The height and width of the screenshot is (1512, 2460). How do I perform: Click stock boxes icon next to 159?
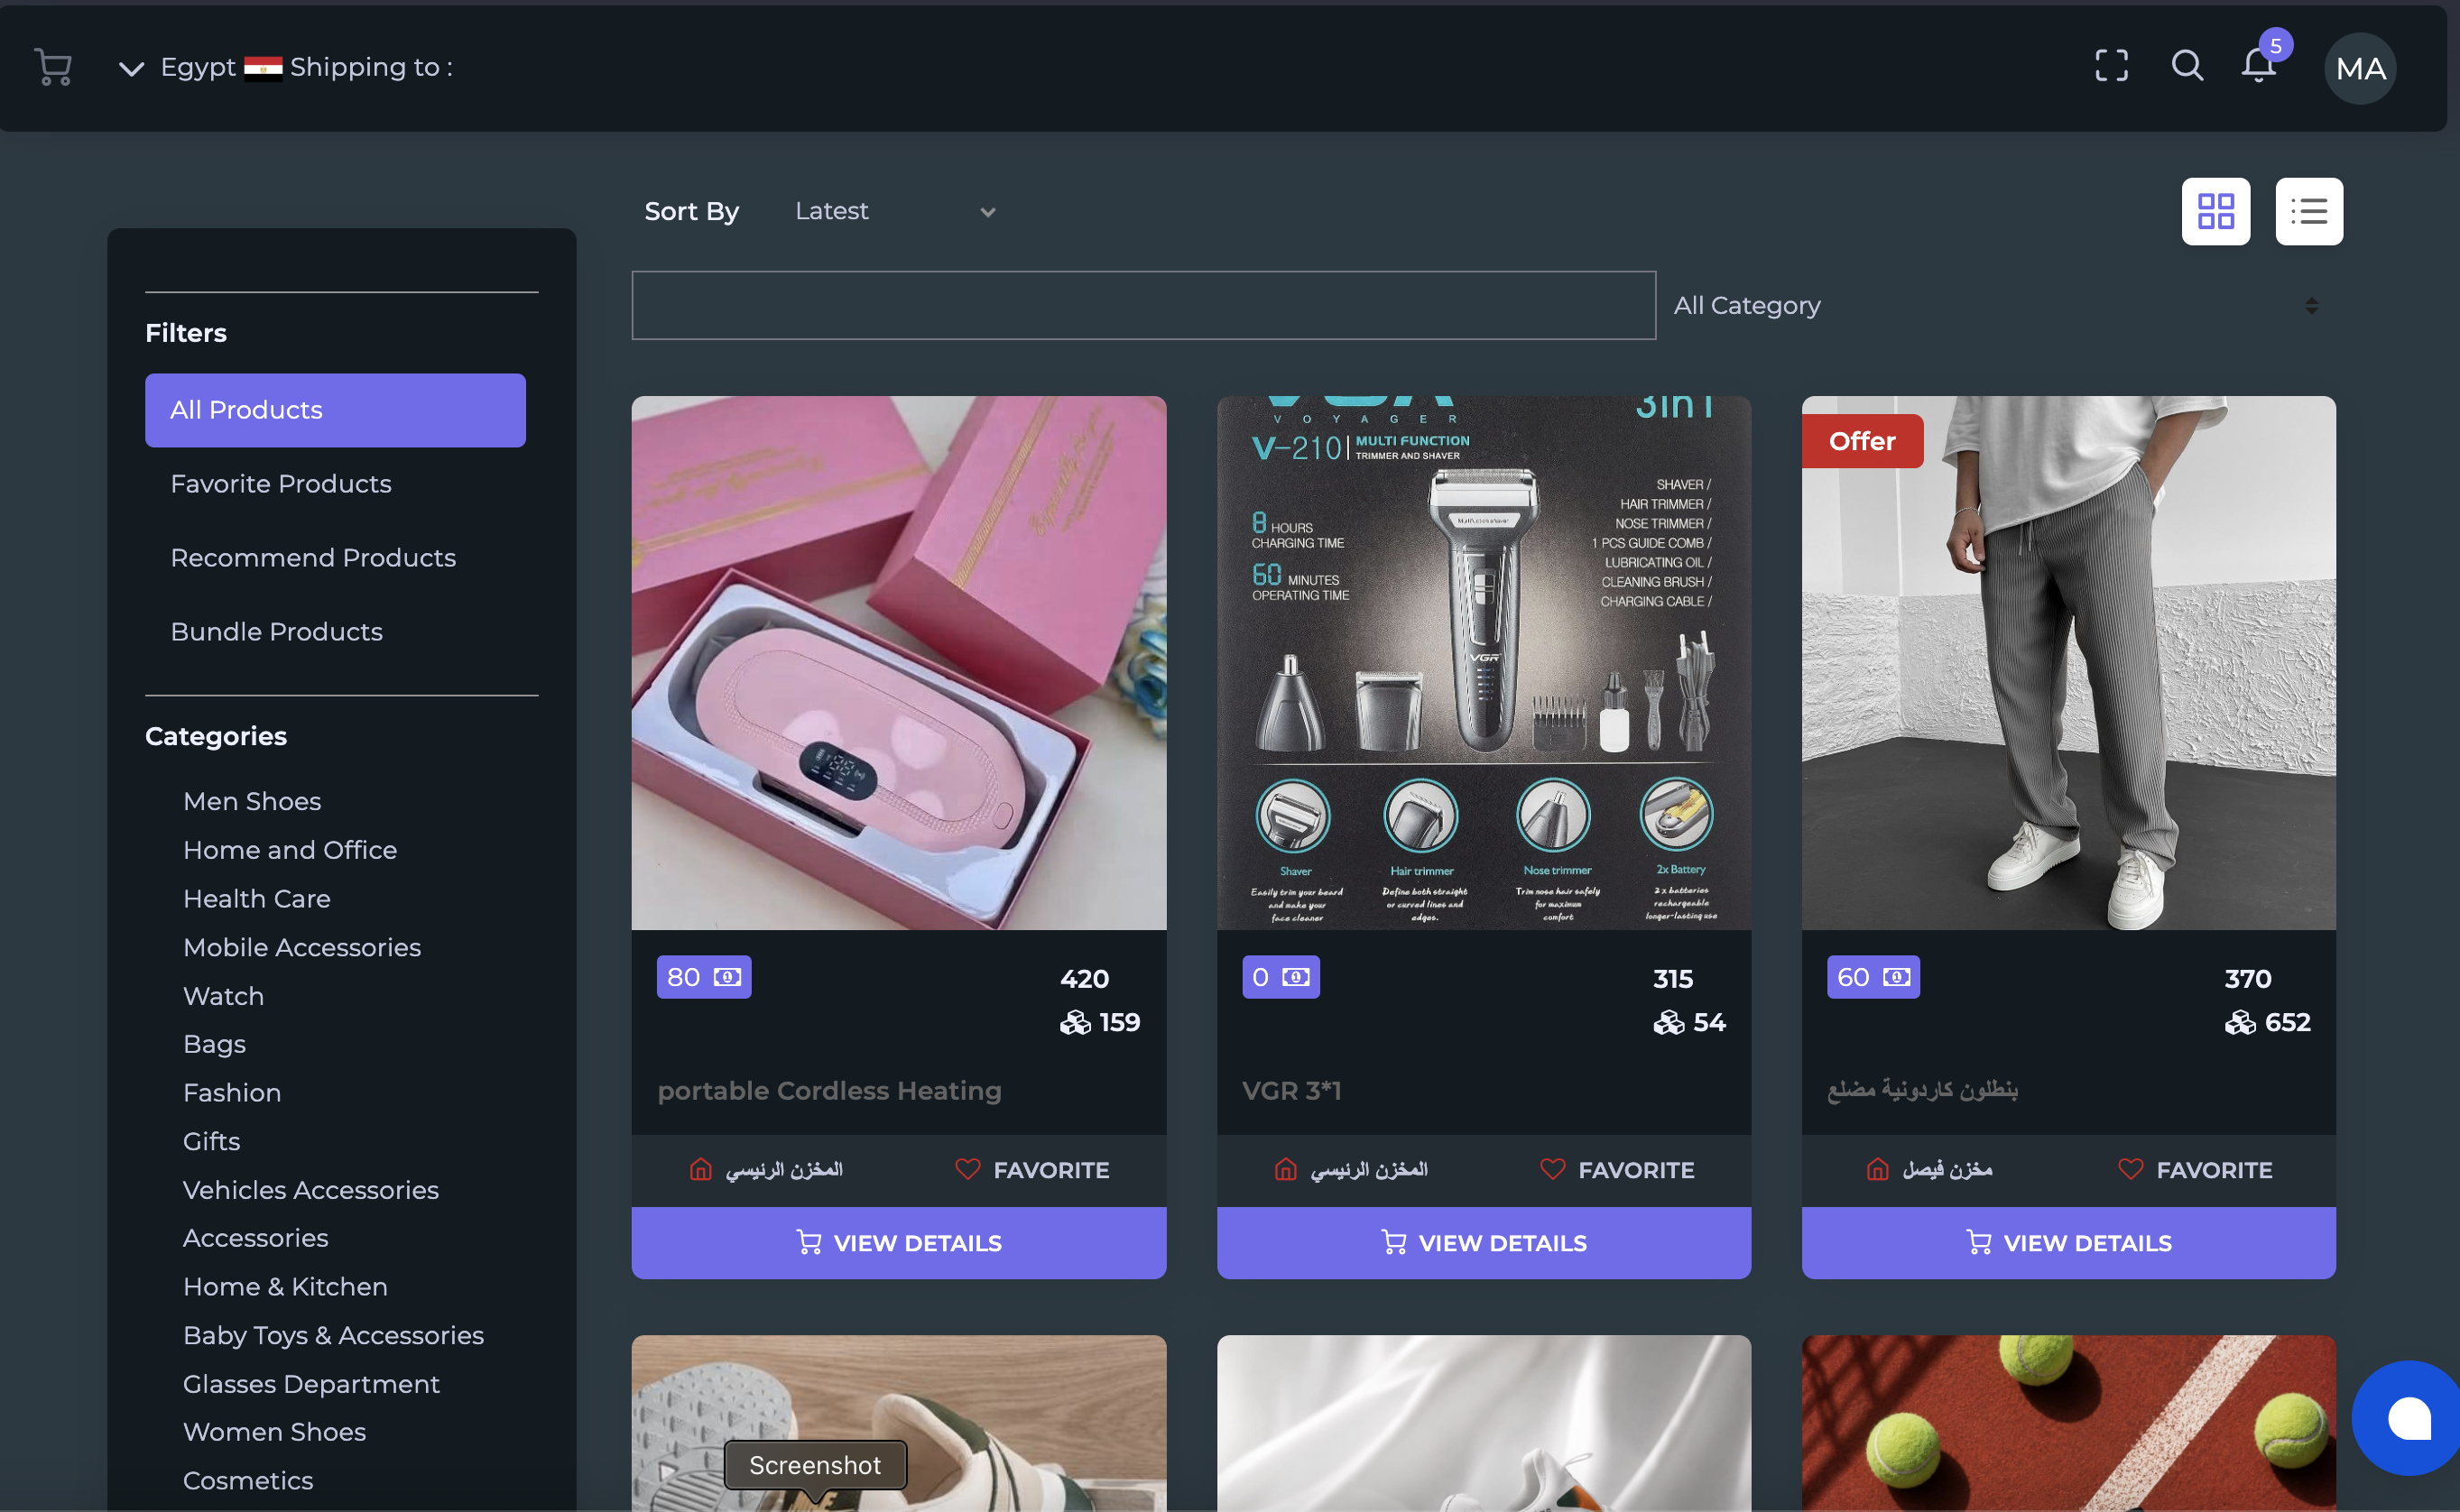[1075, 1022]
